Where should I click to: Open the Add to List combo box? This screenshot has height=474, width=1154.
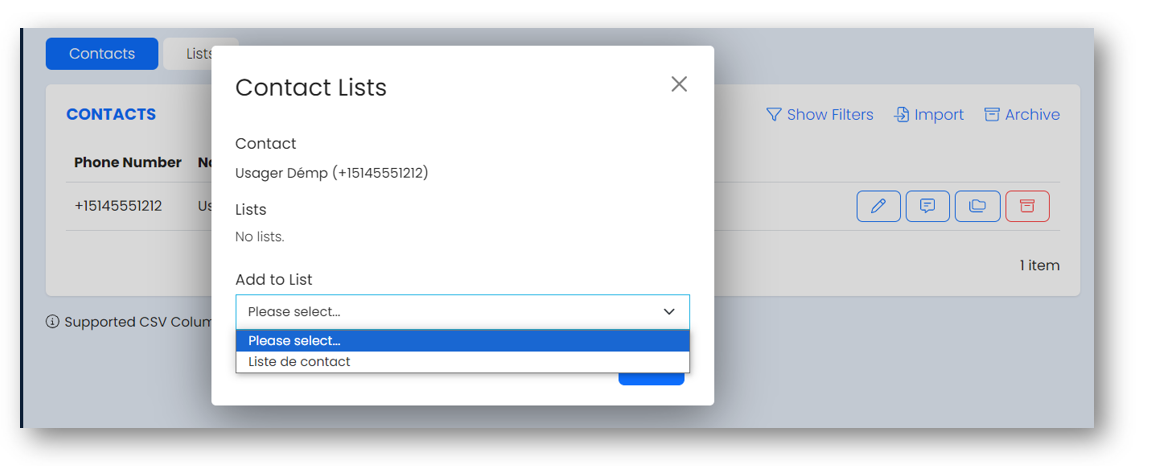(x=462, y=312)
